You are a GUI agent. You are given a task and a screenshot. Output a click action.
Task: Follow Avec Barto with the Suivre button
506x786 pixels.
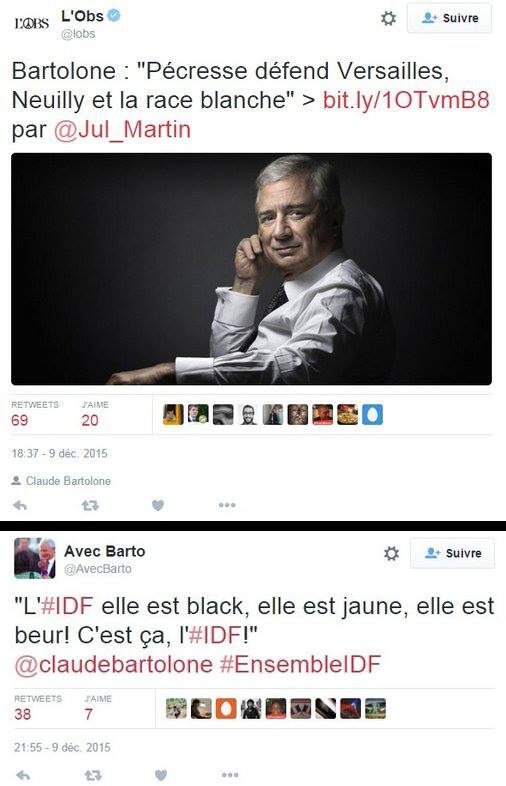[452, 553]
